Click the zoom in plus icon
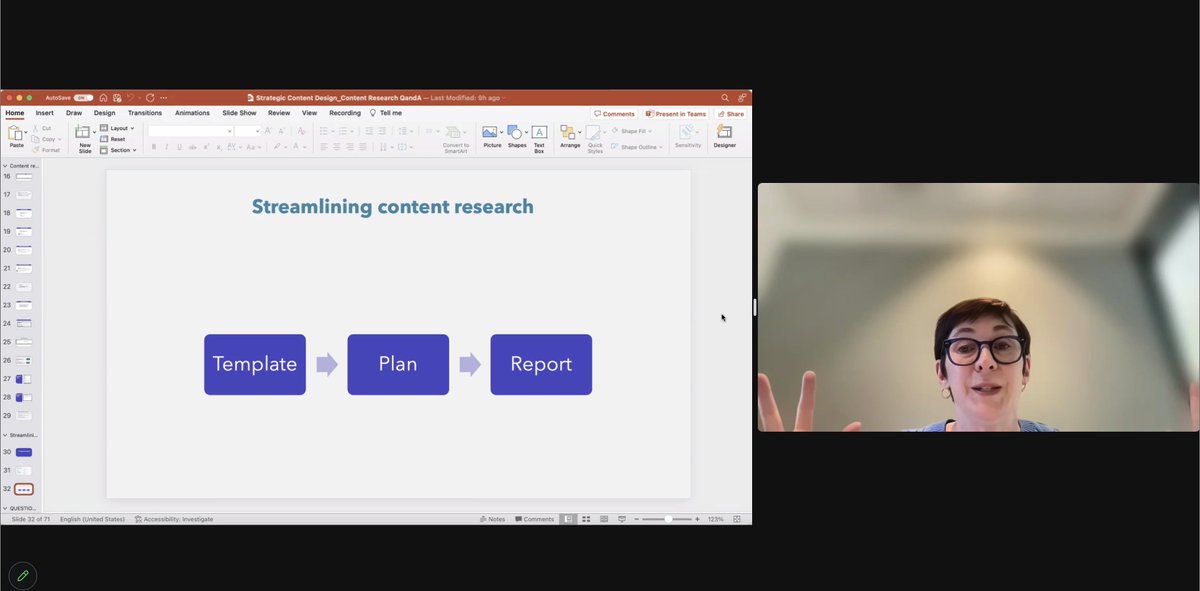Screen dimensions: 1200x591 click(697, 519)
